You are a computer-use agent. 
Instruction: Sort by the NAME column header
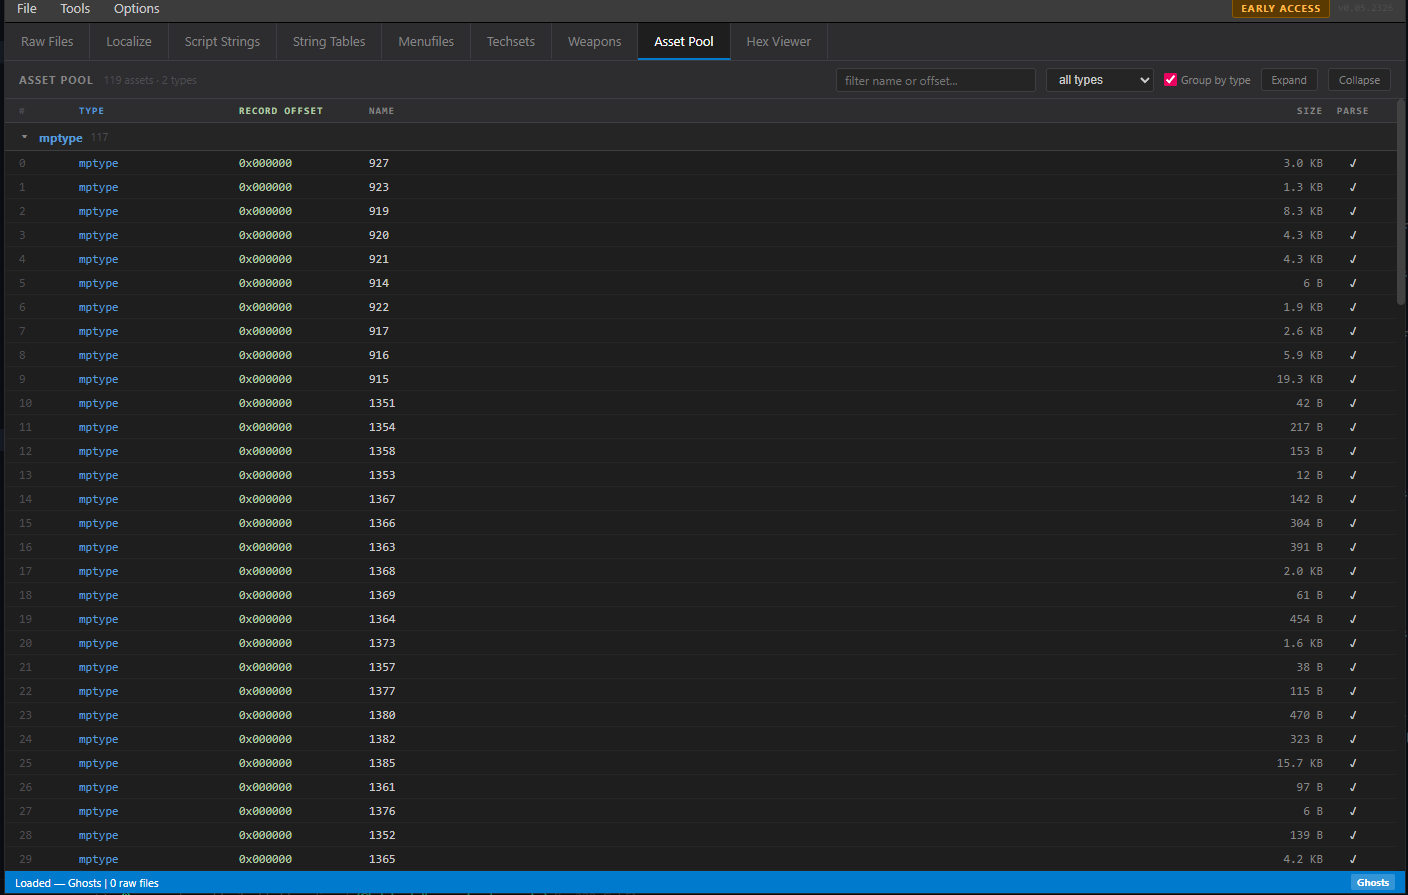[x=381, y=111]
